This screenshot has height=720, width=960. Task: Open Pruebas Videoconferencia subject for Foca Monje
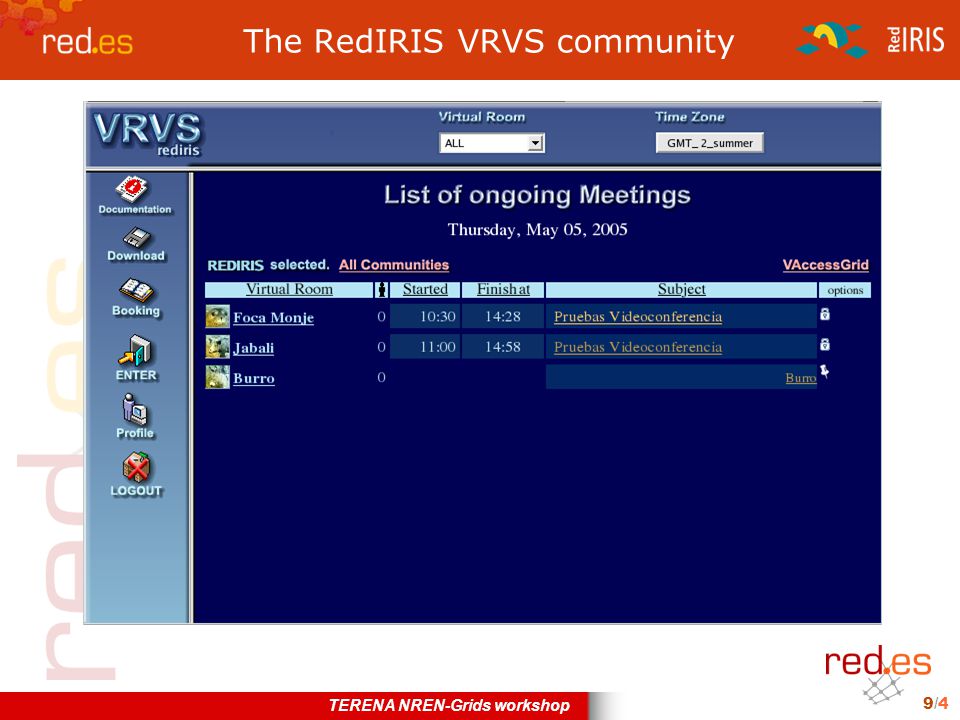coord(638,317)
